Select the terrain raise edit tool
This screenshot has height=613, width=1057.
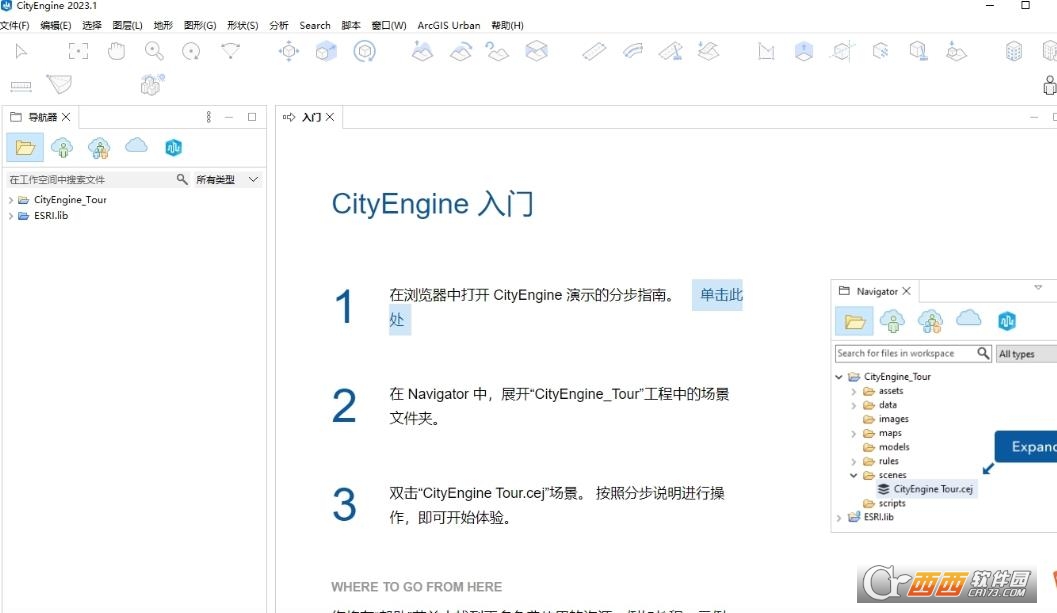tap(422, 51)
